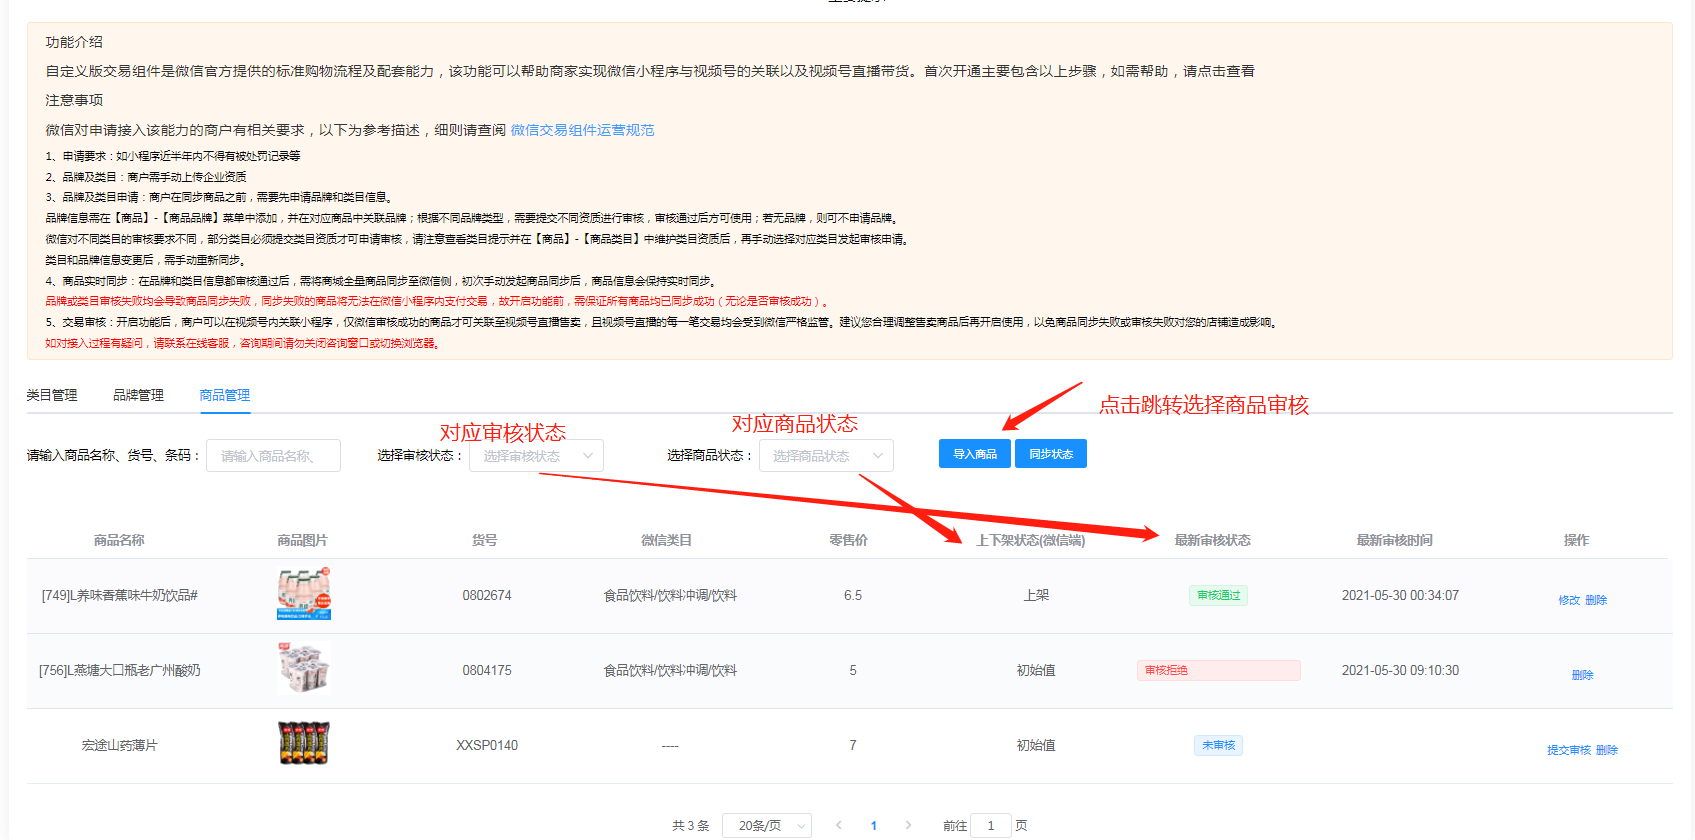Open product image thumbnail for item 756

click(303, 669)
